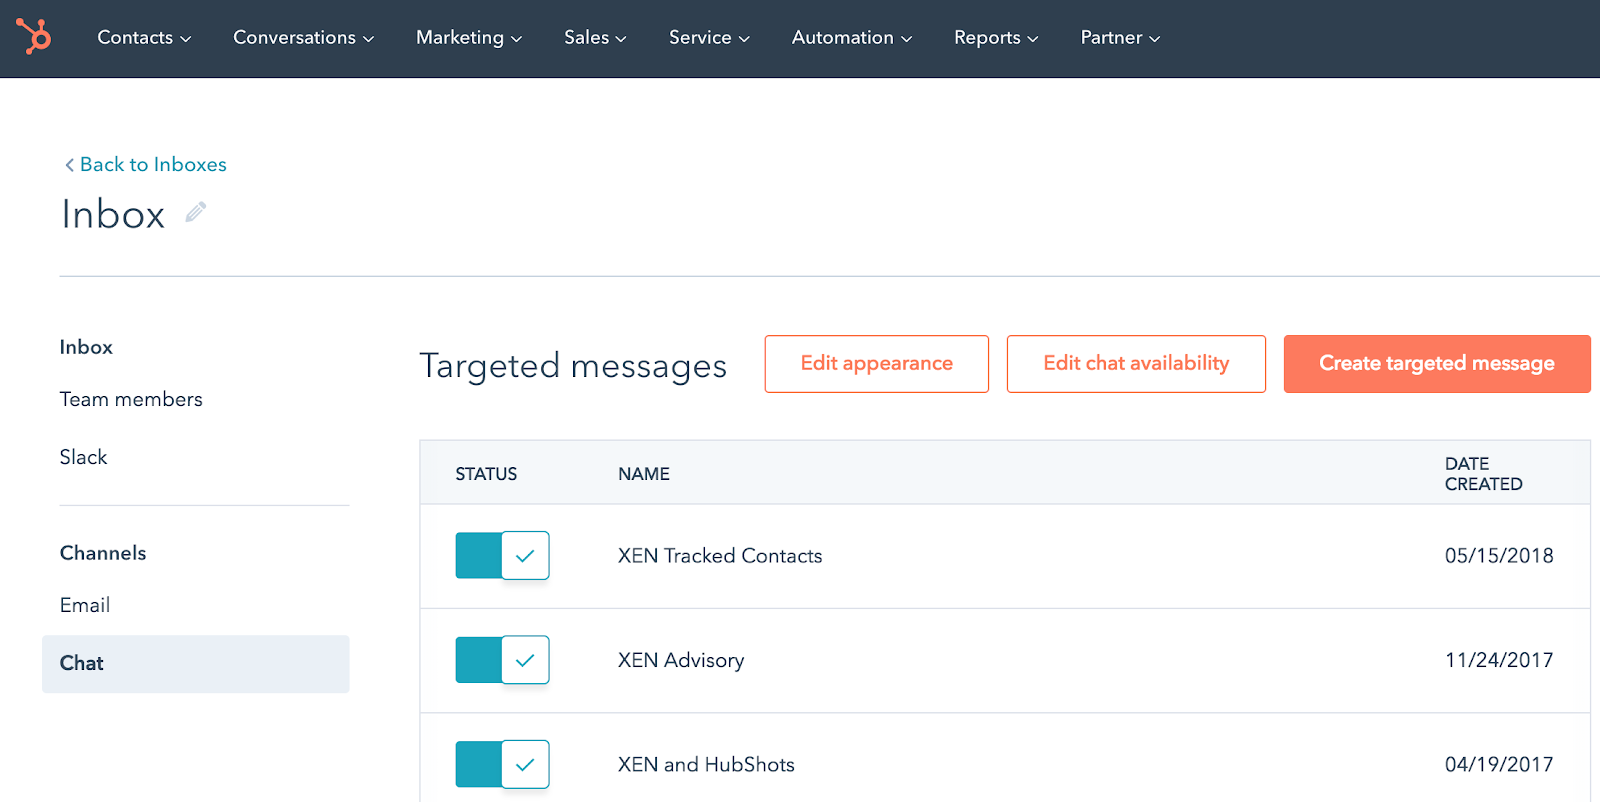Image resolution: width=1600 pixels, height=802 pixels.
Task: Click the 04/19/2017 date cell
Action: pos(1499,765)
